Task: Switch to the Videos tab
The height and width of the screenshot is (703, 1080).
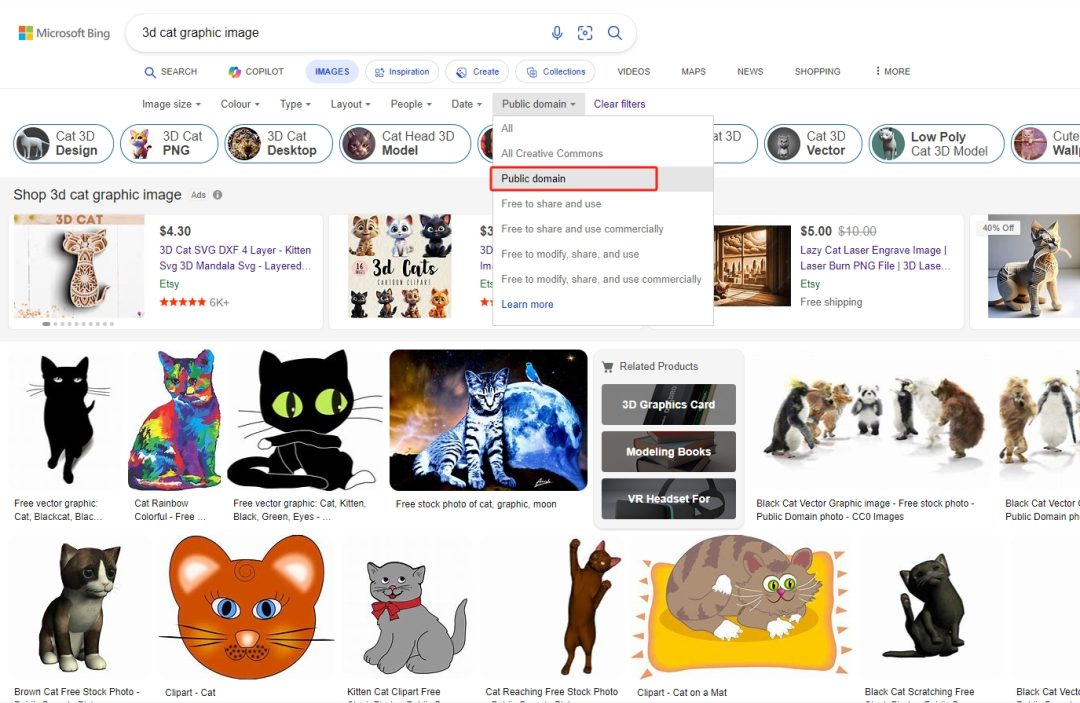Action: (x=633, y=72)
